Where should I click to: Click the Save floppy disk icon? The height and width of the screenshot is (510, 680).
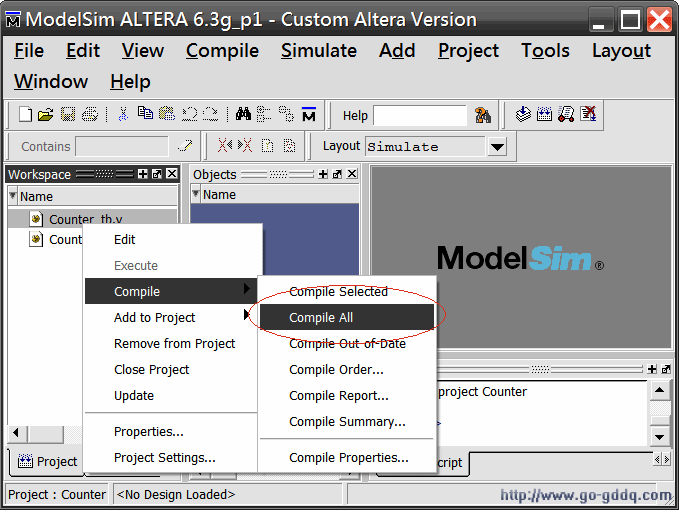(x=68, y=114)
